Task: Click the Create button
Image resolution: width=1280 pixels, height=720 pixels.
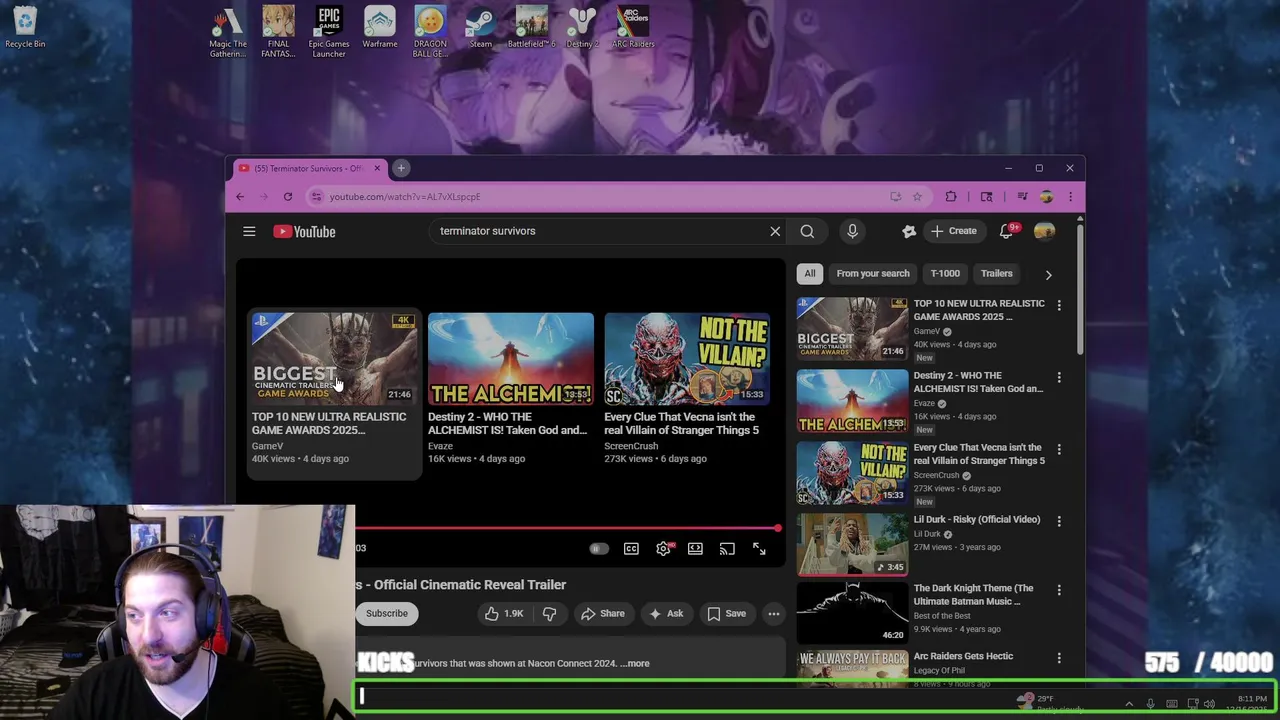Action: click(953, 231)
